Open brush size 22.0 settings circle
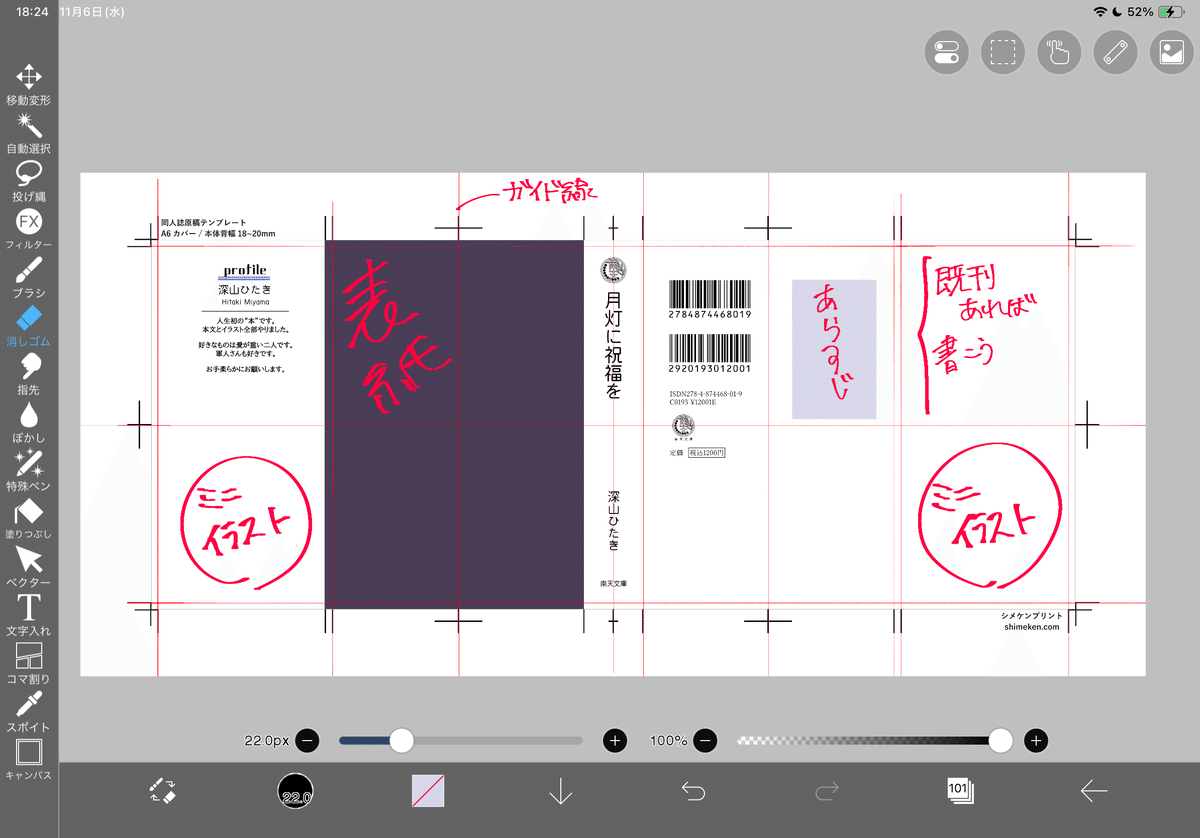This screenshot has height=838, width=1200. tap(296, 791)
